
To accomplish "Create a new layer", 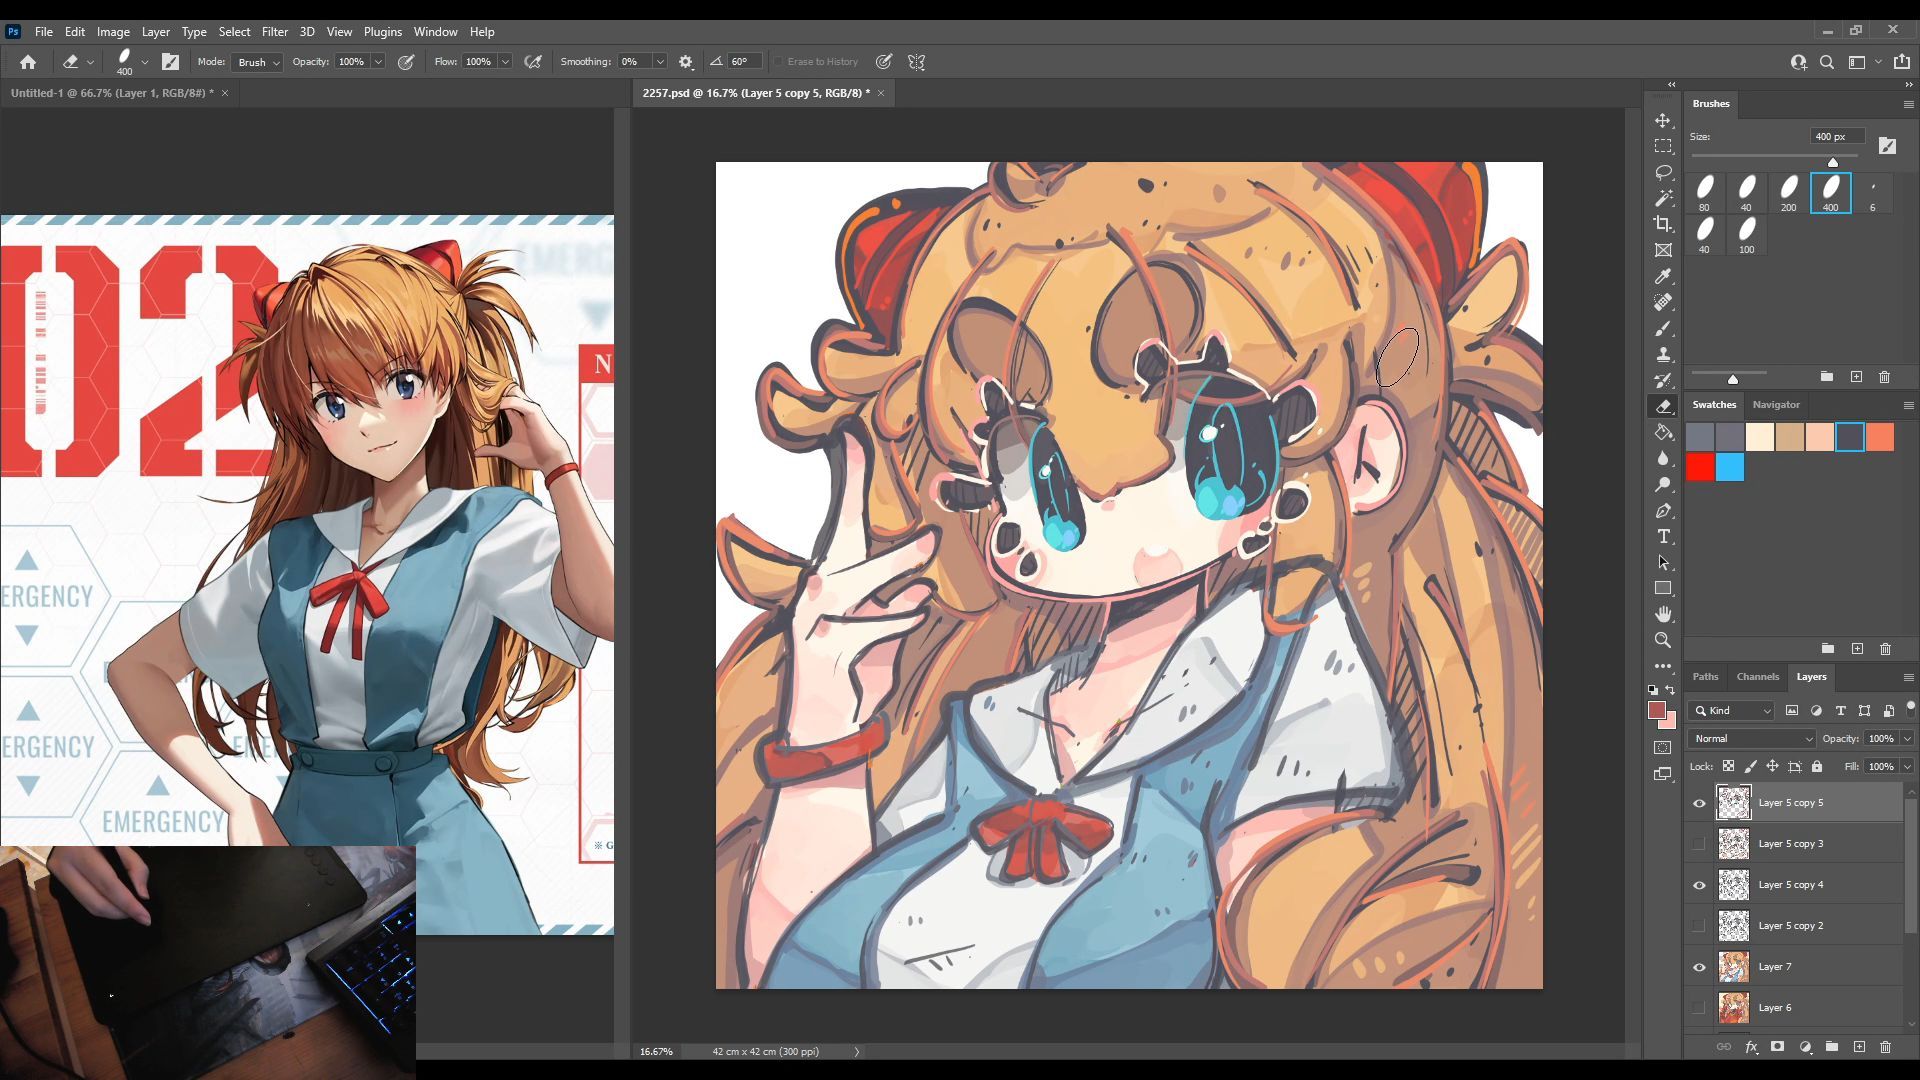I will (x=1859, y=1047).
